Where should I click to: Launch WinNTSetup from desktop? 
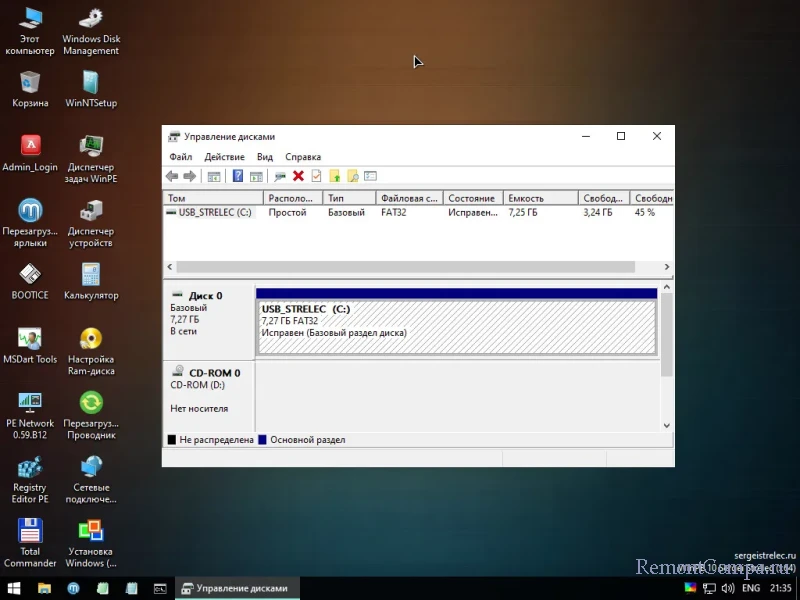(91, 83)
